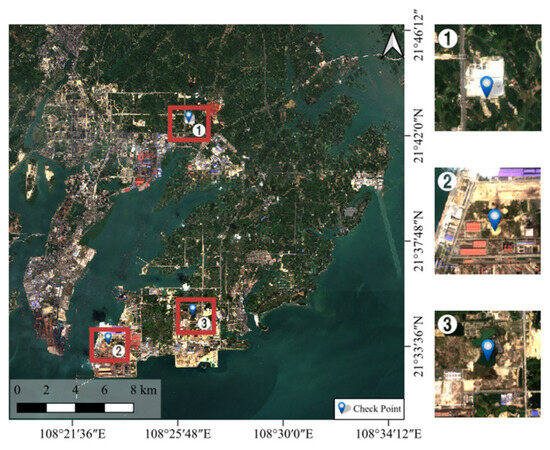Click the Check Point legend pin icon
550x450 pixels.
[x=342, y=408]
